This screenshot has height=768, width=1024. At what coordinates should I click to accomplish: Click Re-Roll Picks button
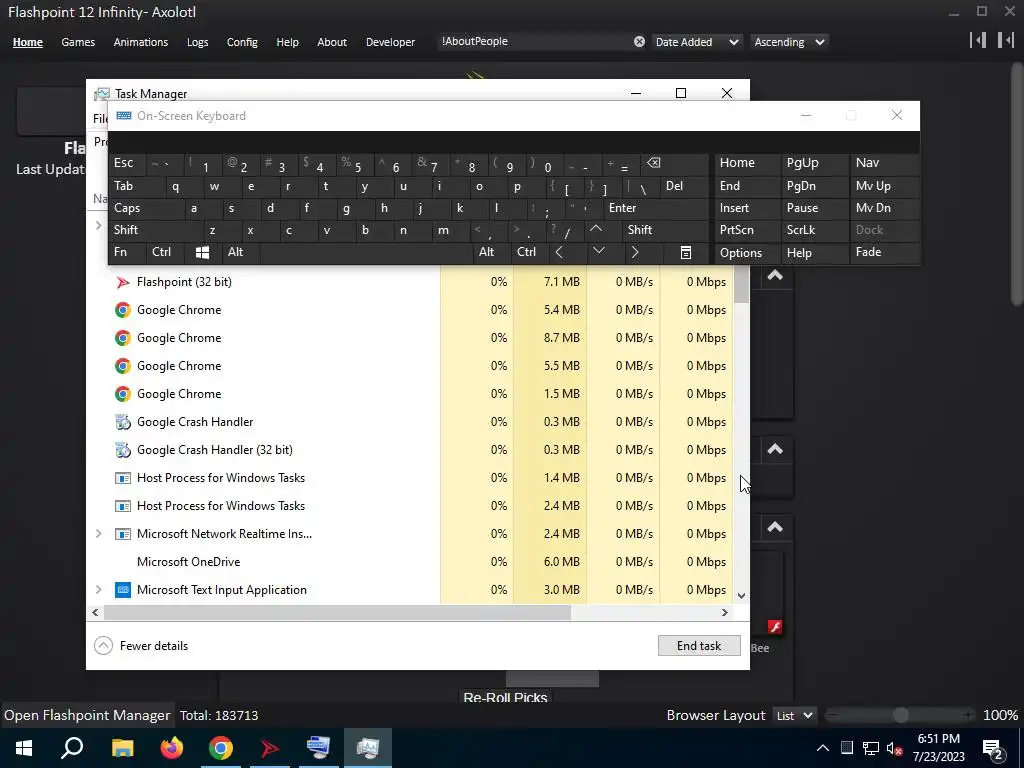pyautogui.click(x=505, y=696)
